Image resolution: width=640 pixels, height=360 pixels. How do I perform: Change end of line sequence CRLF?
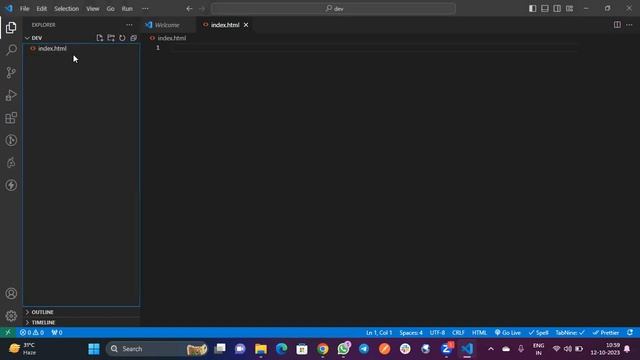pos(458,333)
